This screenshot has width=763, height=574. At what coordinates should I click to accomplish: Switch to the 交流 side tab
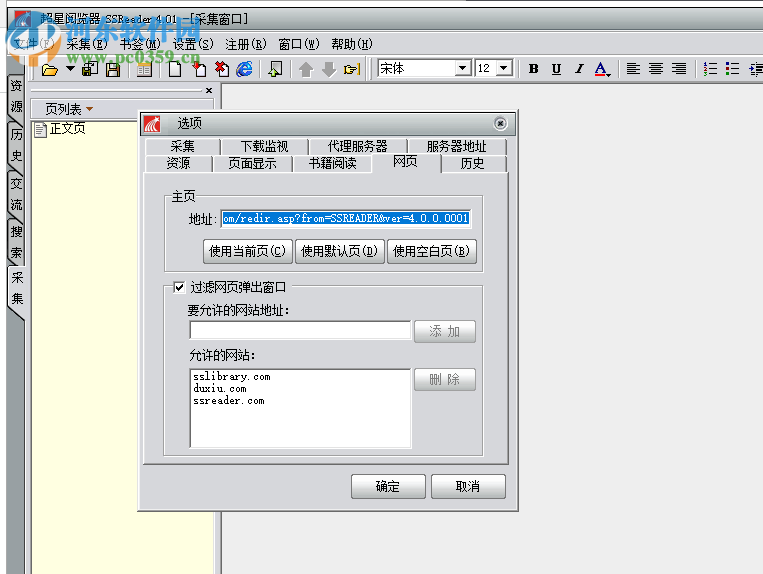point(16,194)
